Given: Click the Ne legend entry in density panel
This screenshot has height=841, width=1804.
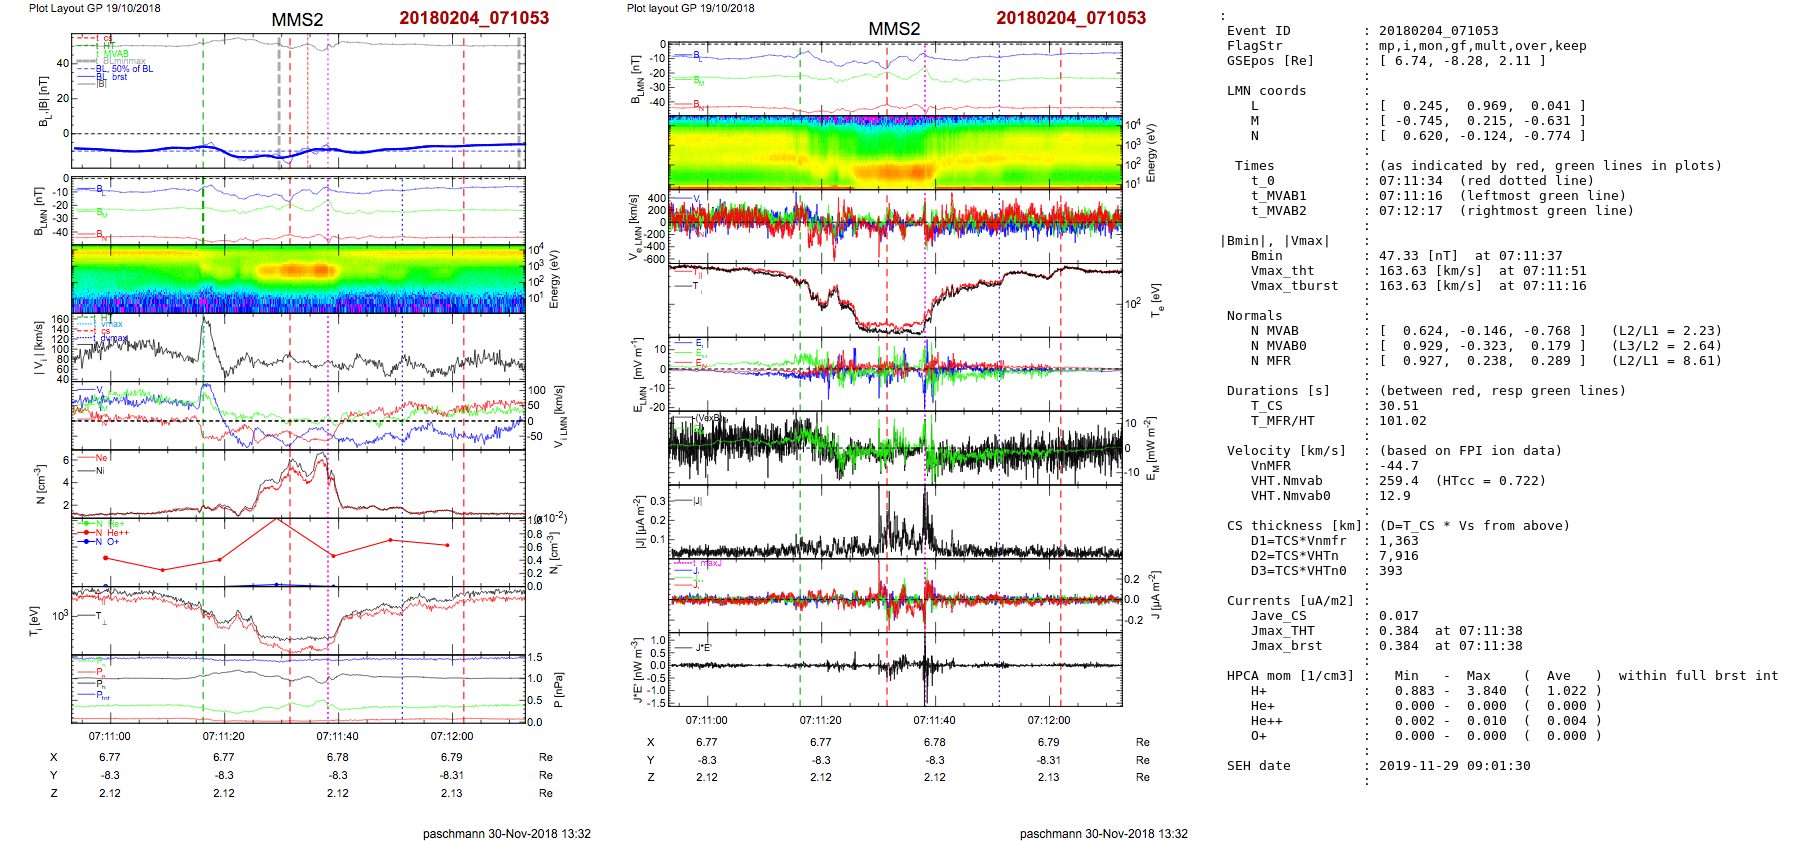Looking at the screenshot, I should click(x=100, y=458).
